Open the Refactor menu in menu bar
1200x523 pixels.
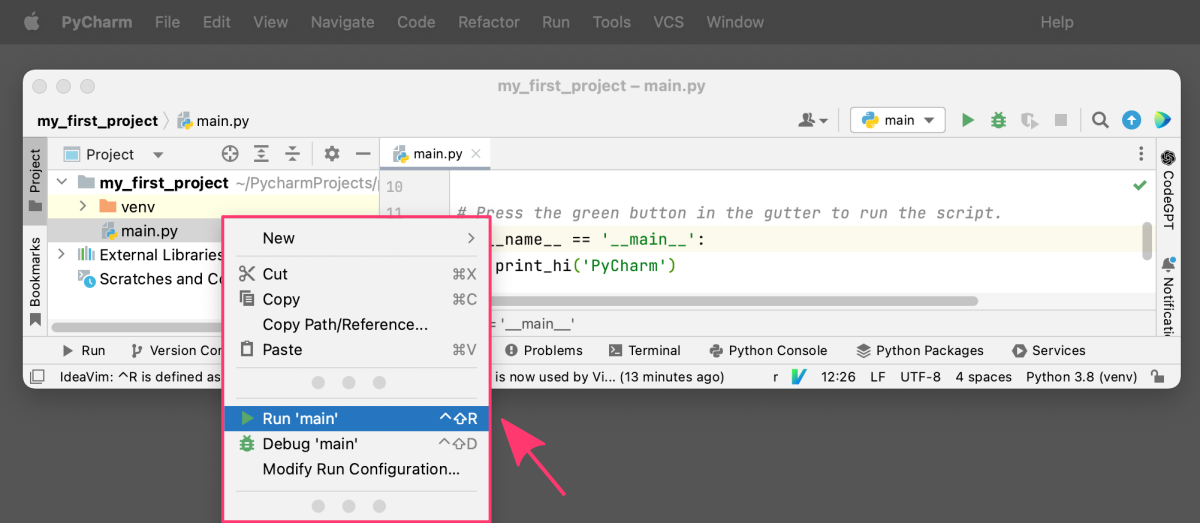coord(489,22)
